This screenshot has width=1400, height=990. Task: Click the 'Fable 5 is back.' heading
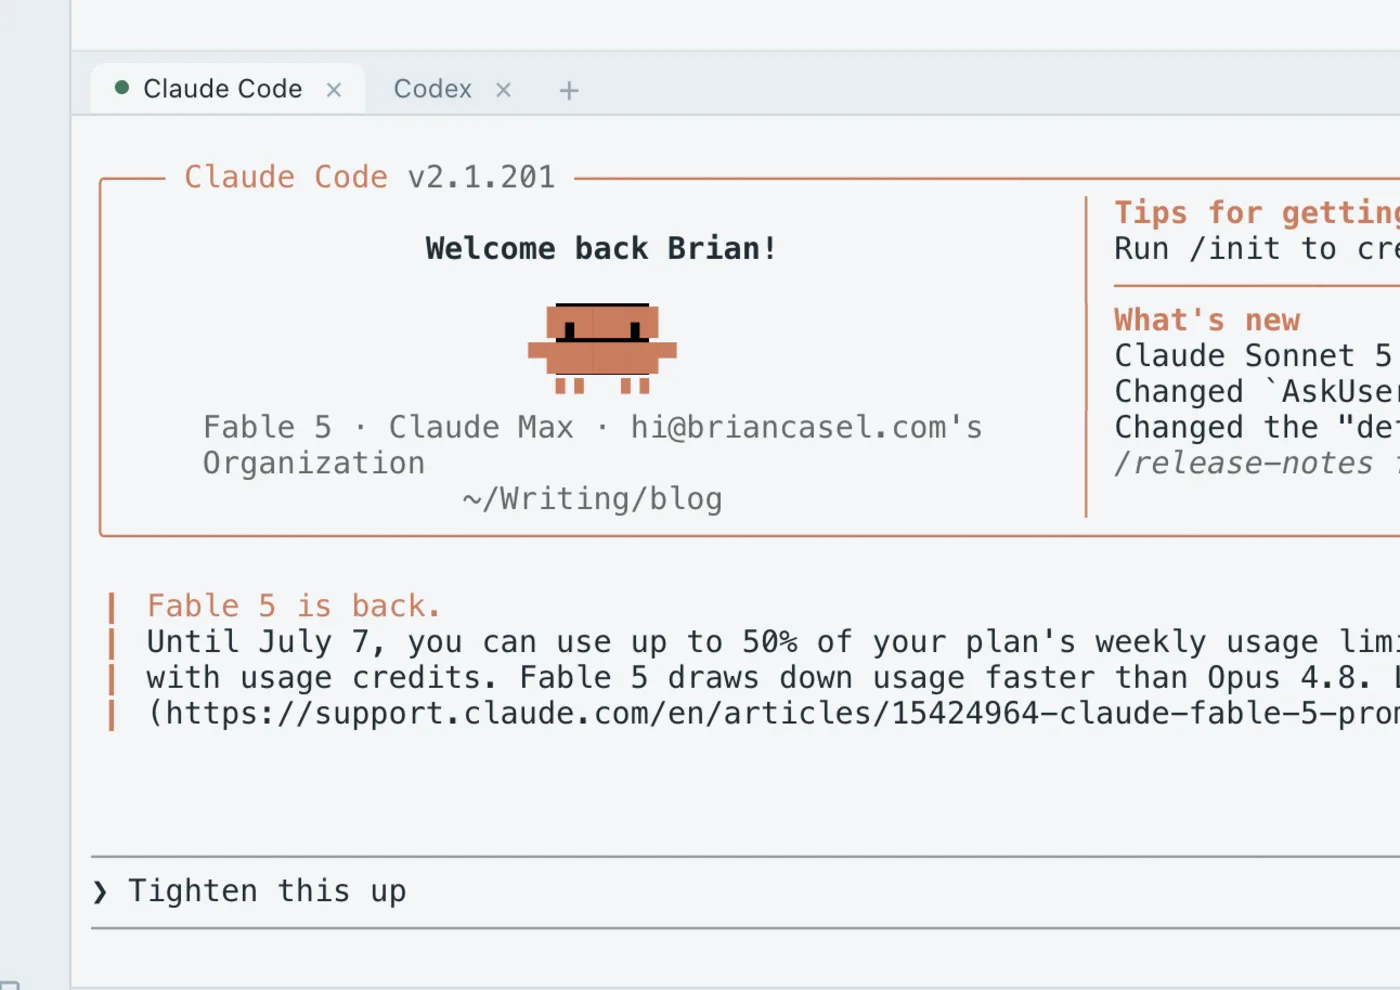point(293,606)
